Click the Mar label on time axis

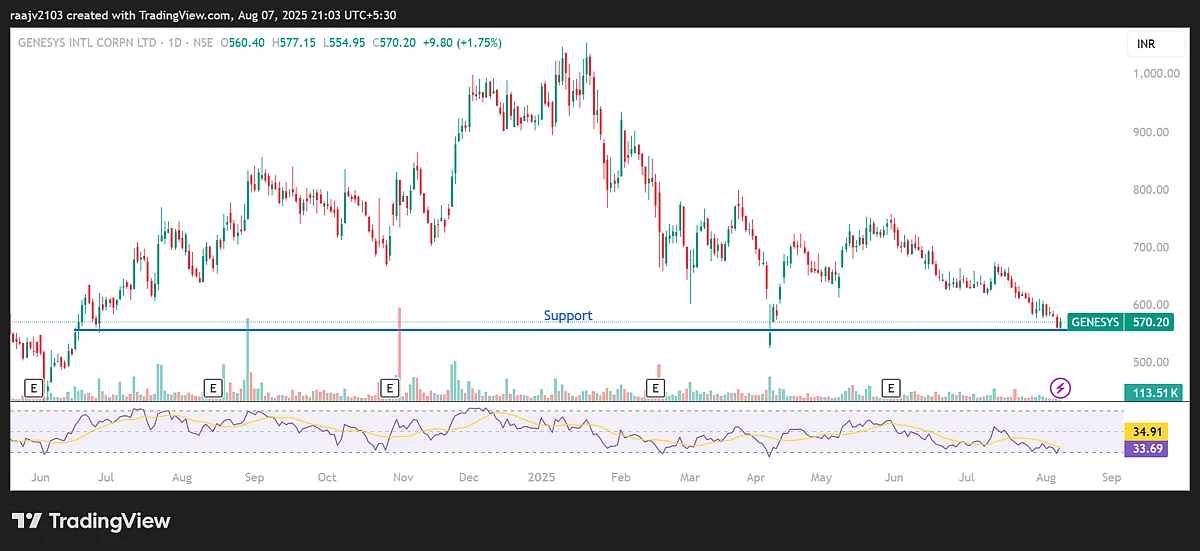688,478
